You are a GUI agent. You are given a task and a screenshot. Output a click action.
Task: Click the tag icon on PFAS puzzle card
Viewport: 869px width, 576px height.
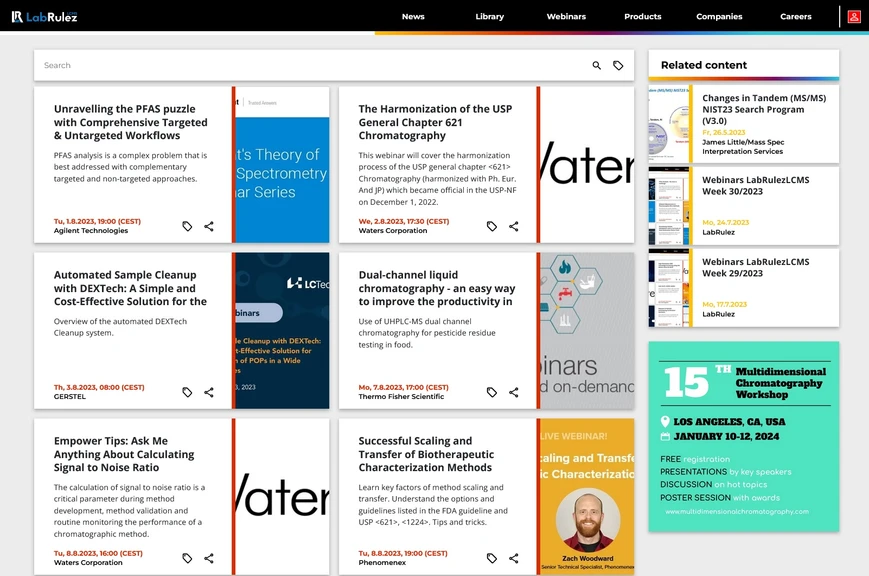click(187, 227)
